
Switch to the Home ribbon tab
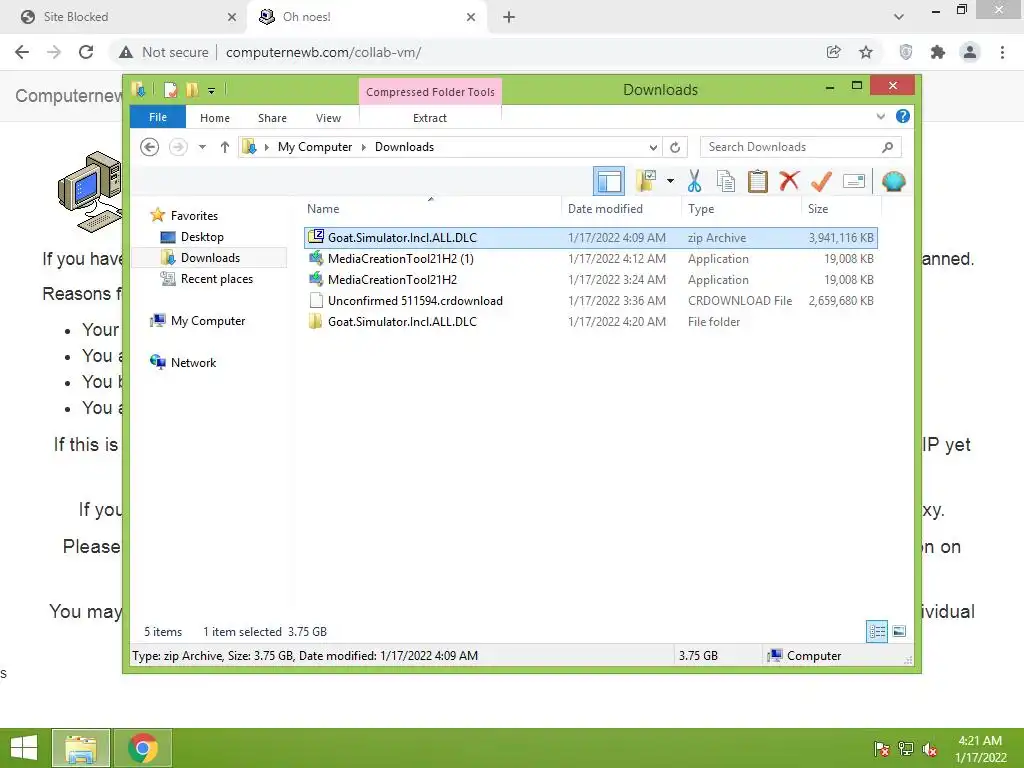tap(215, 118)
